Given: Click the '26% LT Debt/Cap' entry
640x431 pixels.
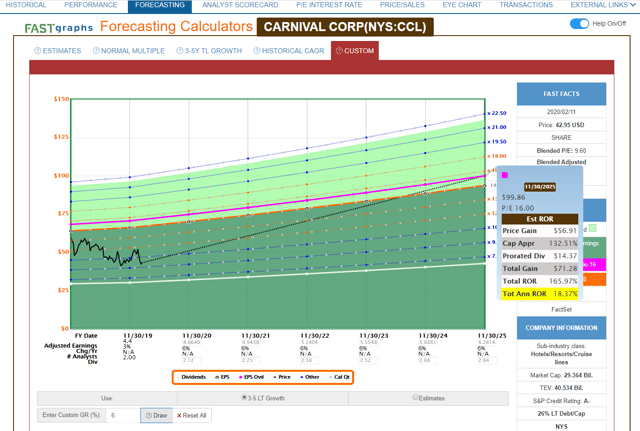Looking at the screenshot, I should [561, 413].
